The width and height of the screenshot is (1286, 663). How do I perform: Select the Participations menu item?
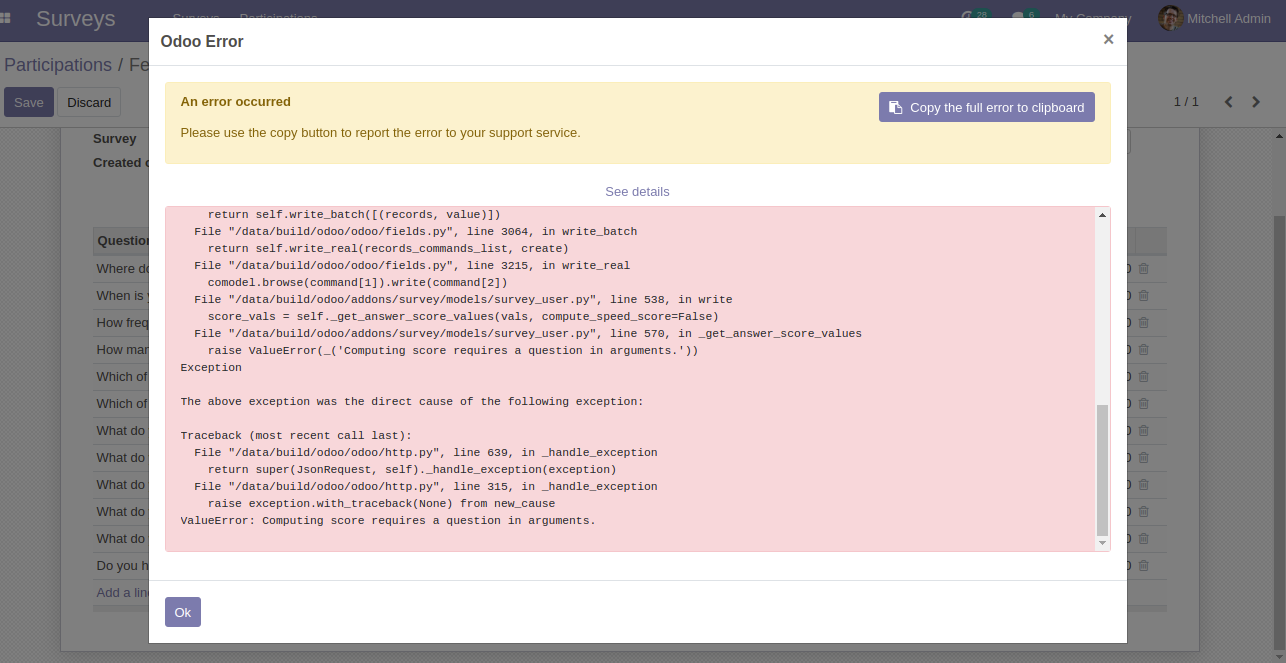278,18
